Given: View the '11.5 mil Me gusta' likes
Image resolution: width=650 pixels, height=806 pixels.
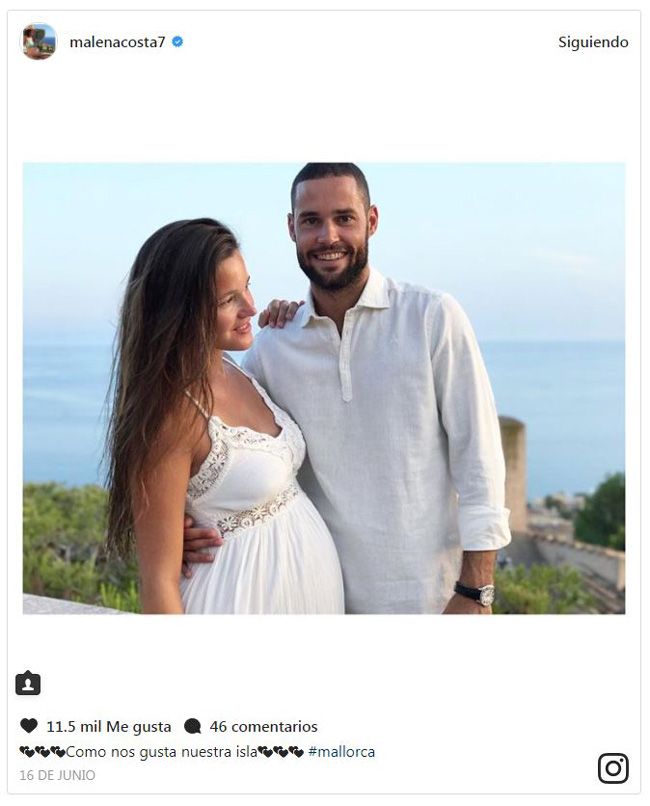Looking at the screenshot, I should [x=108, y=726].
